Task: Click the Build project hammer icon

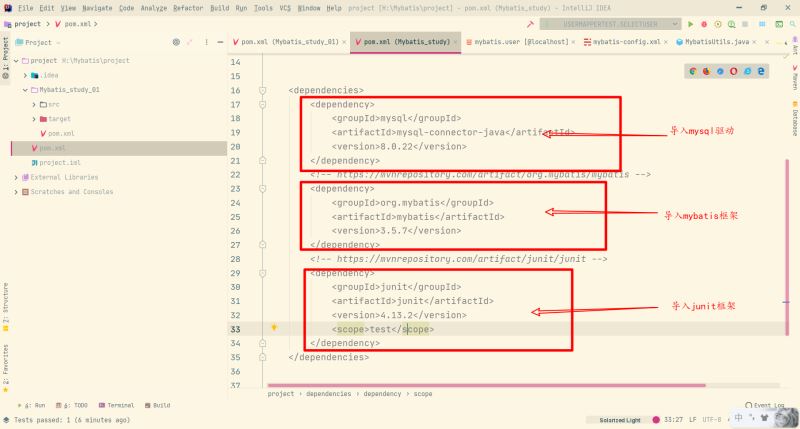Action: pyautogui.click(x=530, y=24)
